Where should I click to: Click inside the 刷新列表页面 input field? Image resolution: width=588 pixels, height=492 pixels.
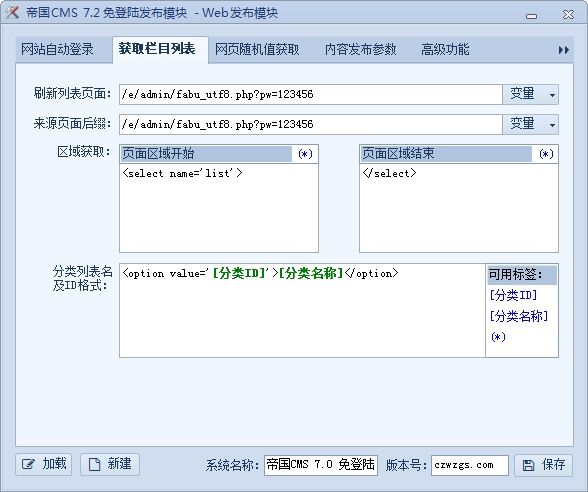pyautogui.click(x=311, y=94)
